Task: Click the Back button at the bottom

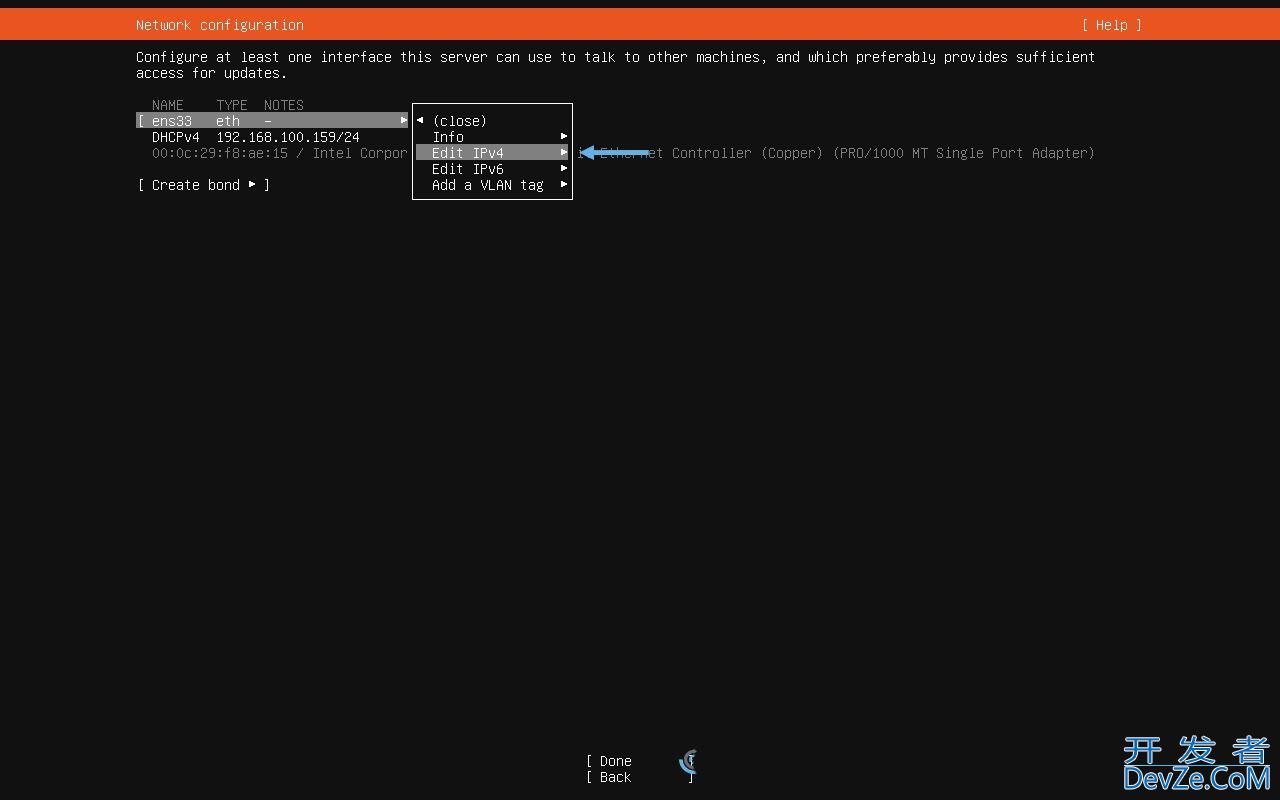Action: click(x=640, y=777)
